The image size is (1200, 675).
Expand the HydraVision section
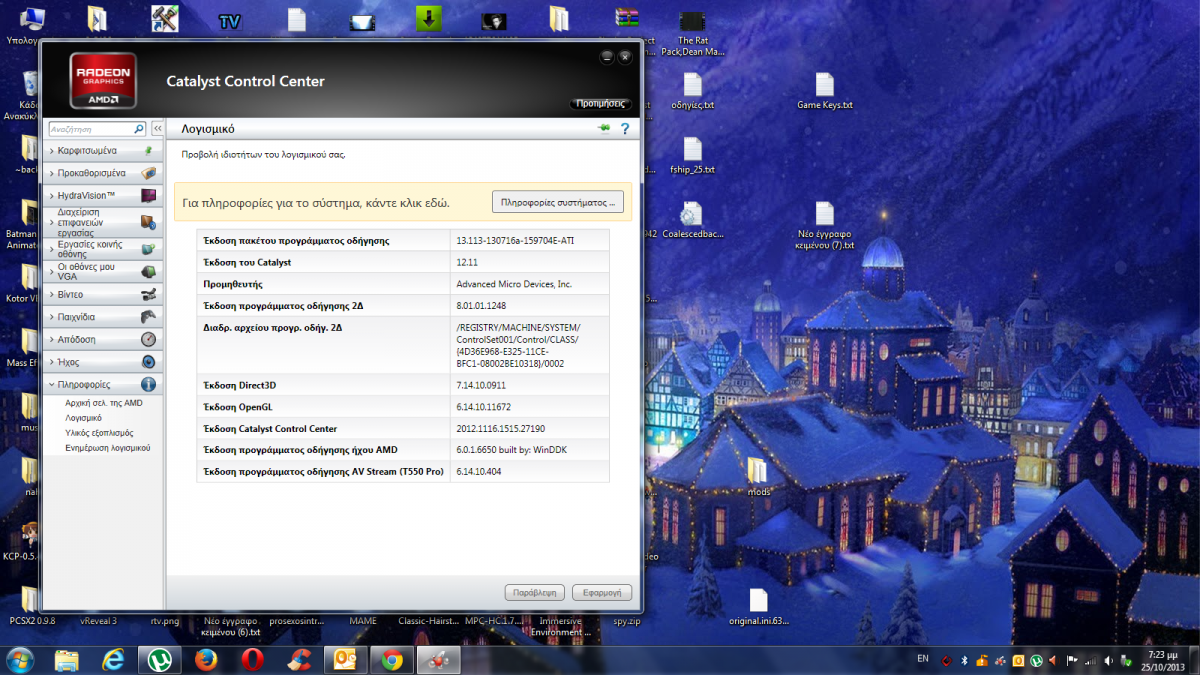point(104,195)
